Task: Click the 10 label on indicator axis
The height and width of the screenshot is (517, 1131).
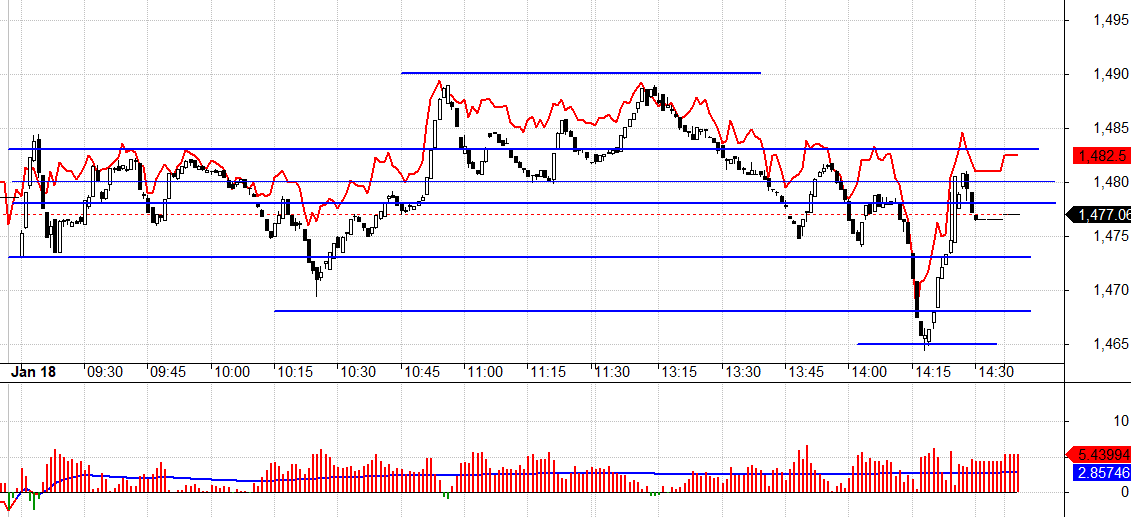Action: (x=1122, y=420)
